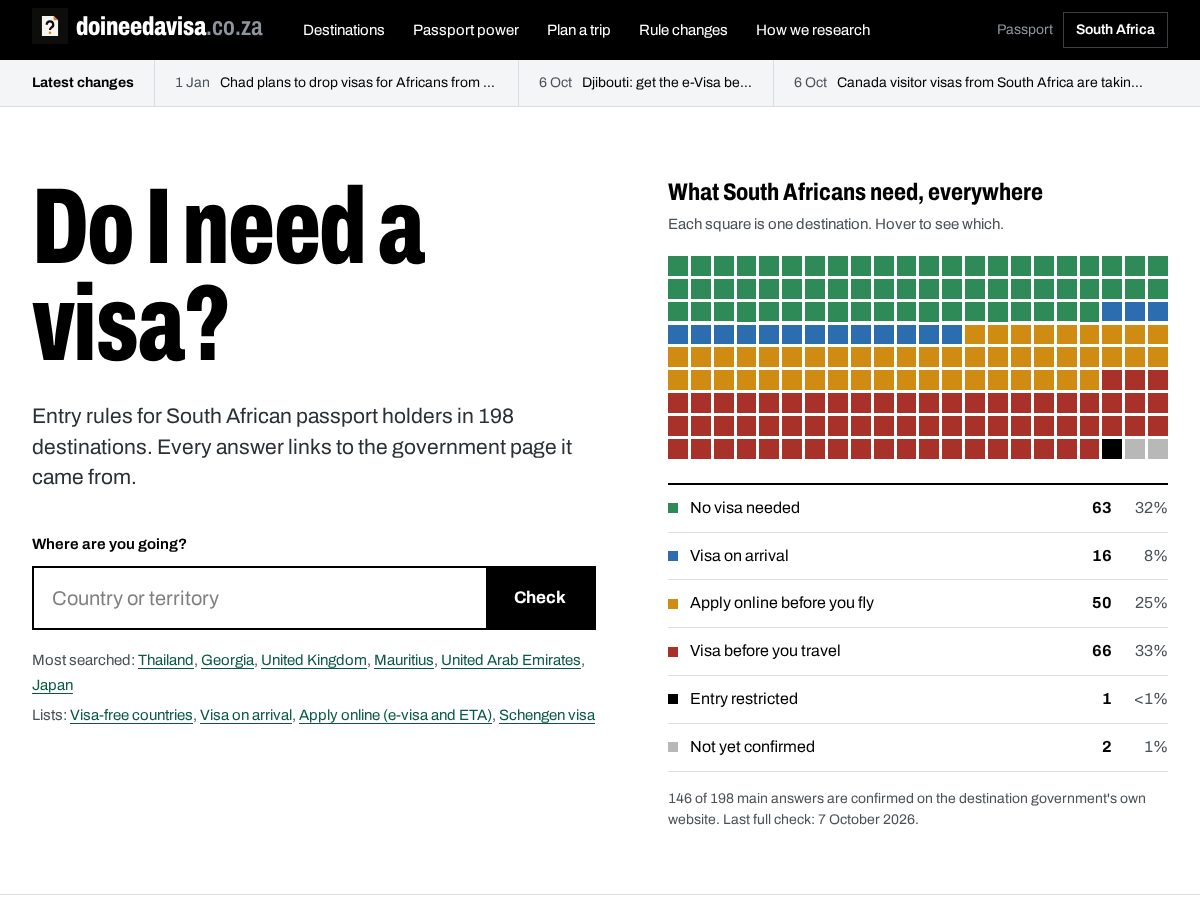The height and width of the screenshot is (900, 1200).
Task: Select Visa on arrival legend label
Action: (x=739, y=556)
